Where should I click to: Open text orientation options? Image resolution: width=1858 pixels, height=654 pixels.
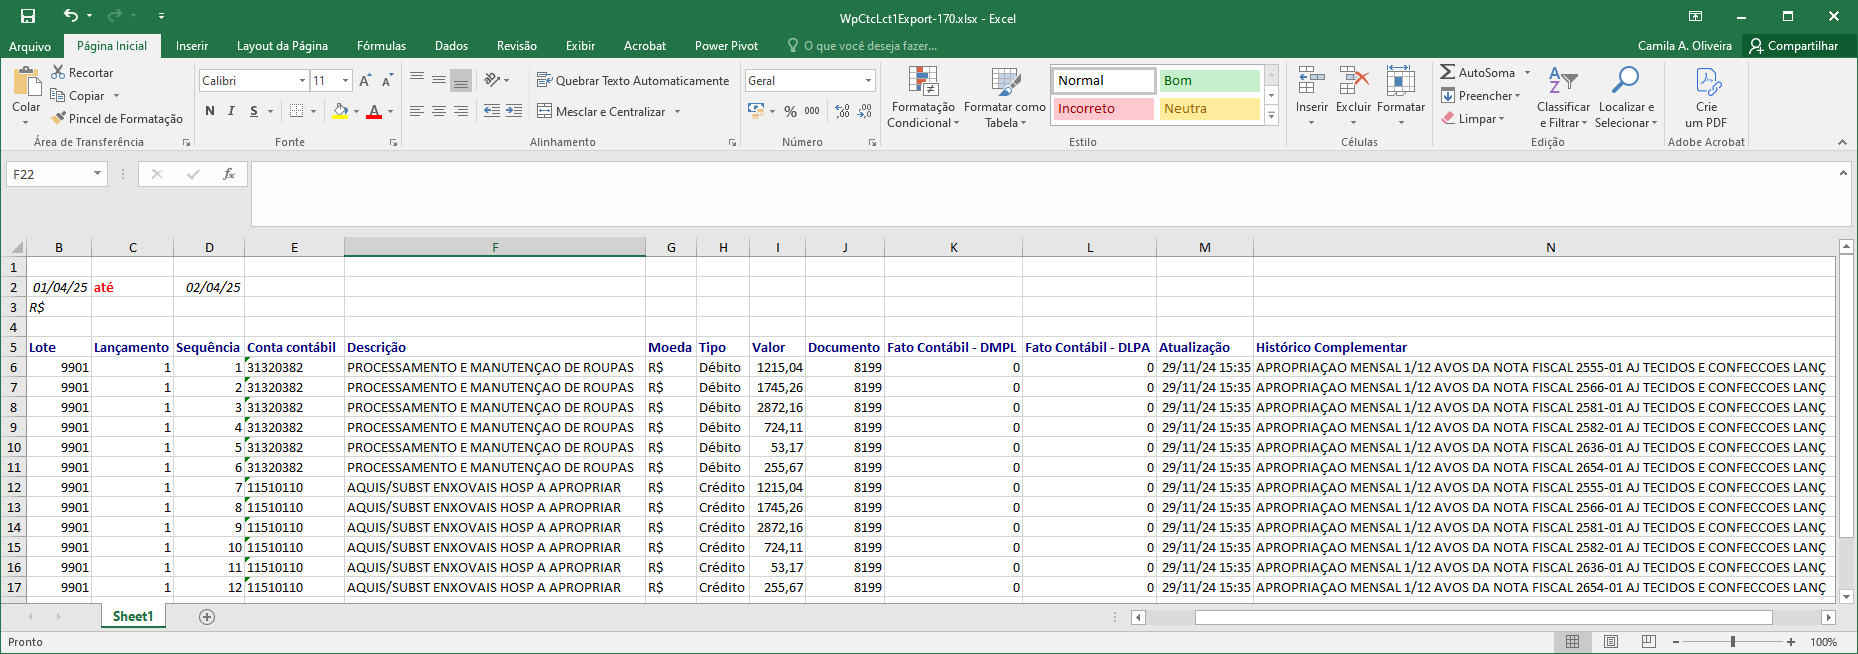(496, 80)
